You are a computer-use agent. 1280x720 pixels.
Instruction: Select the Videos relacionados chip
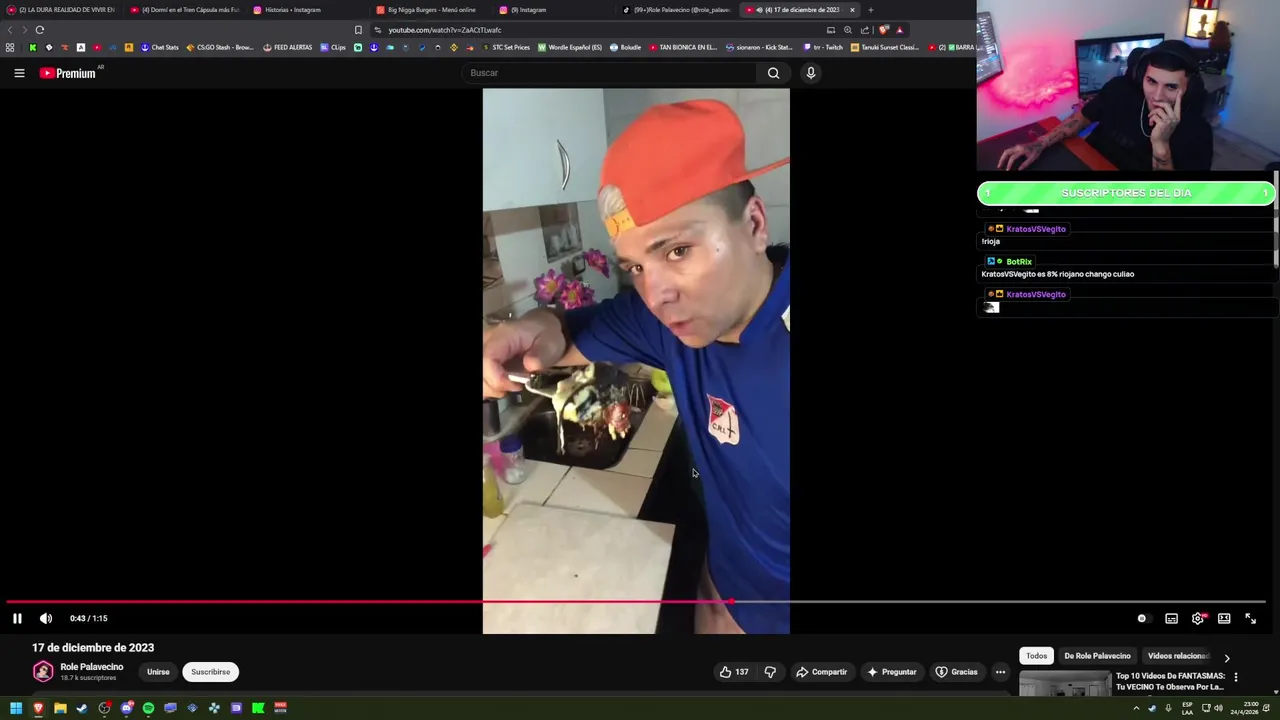pos(1178,656)
